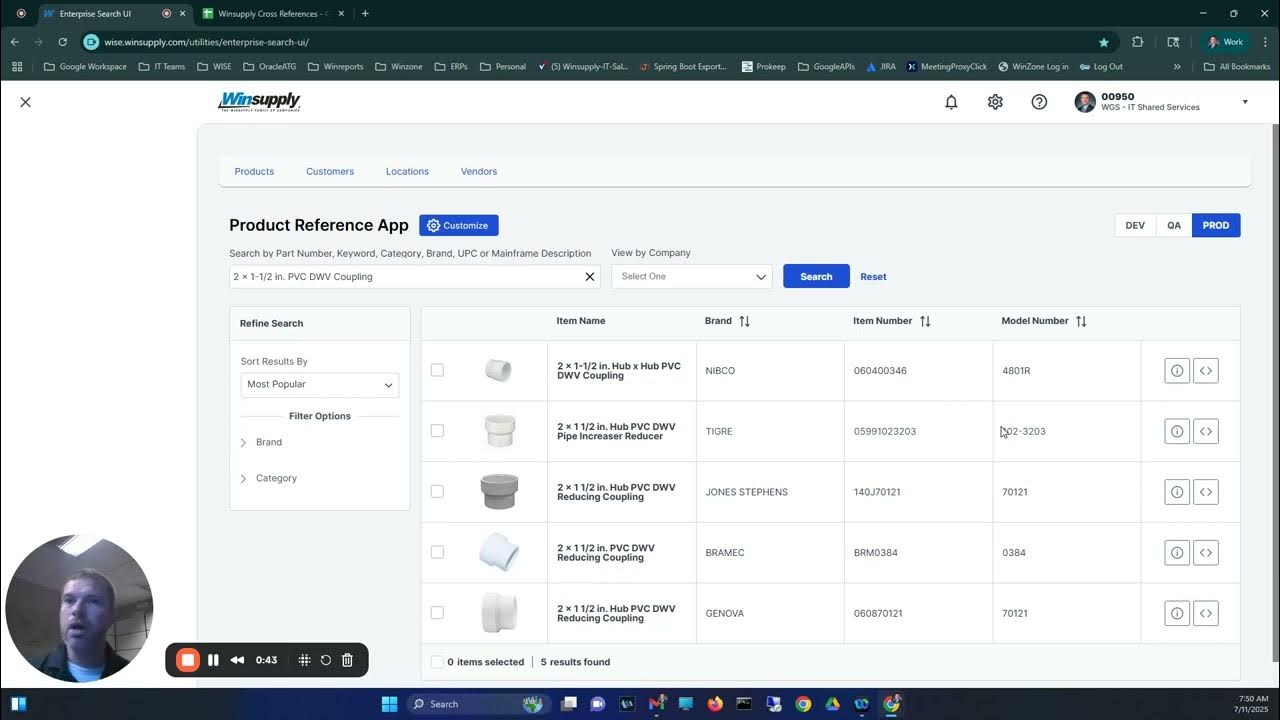Image resolution: width=1280 pixels, height=720 pixels.
Task: Sort results by Item Number arrows
Action: (925, 321)
